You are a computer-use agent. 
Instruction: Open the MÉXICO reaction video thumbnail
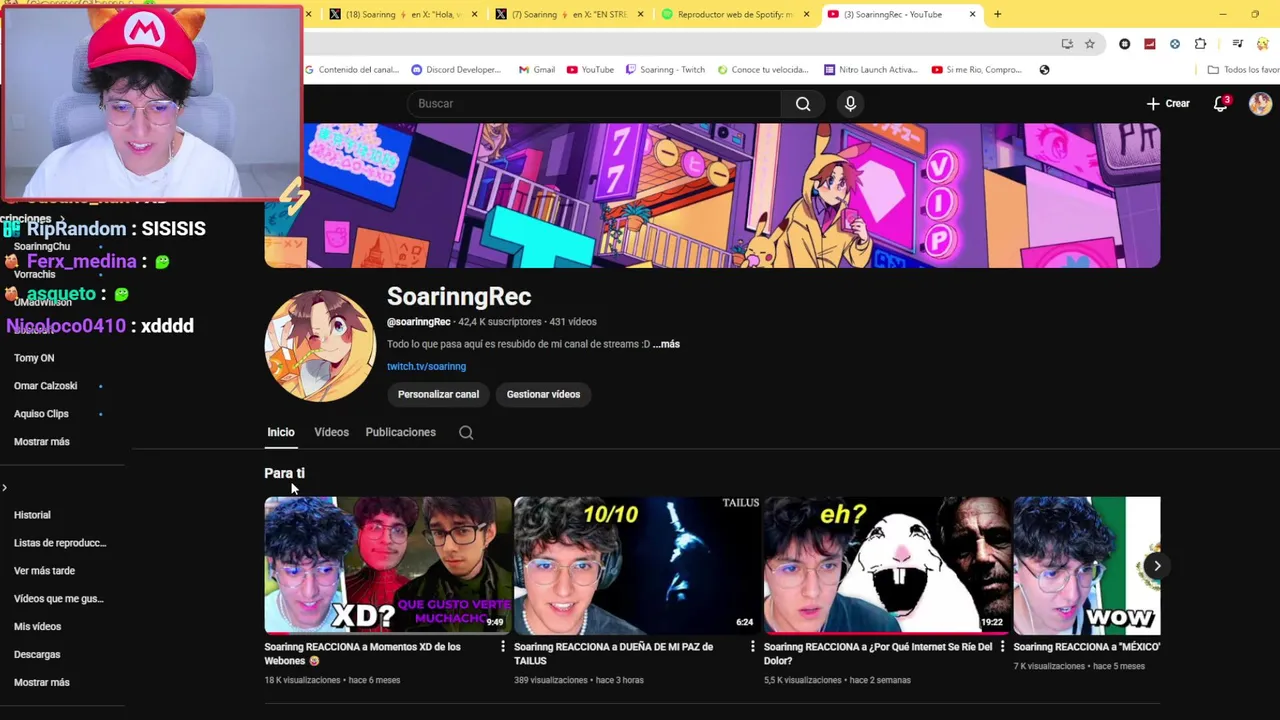point(1087,565)
